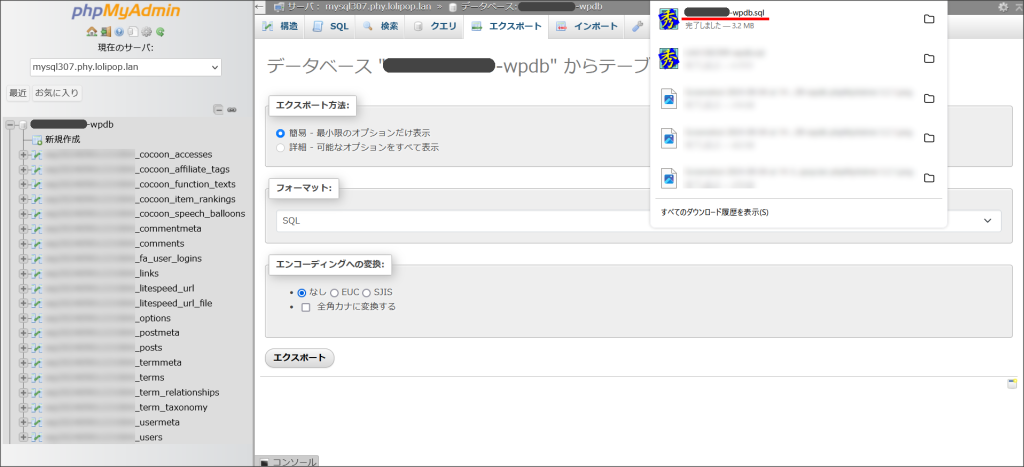The height and width of the screenshot is (467, 1024).
Task: Select SJIS encoding radio button
Action: pyautogui.click(x=366, y=293)
